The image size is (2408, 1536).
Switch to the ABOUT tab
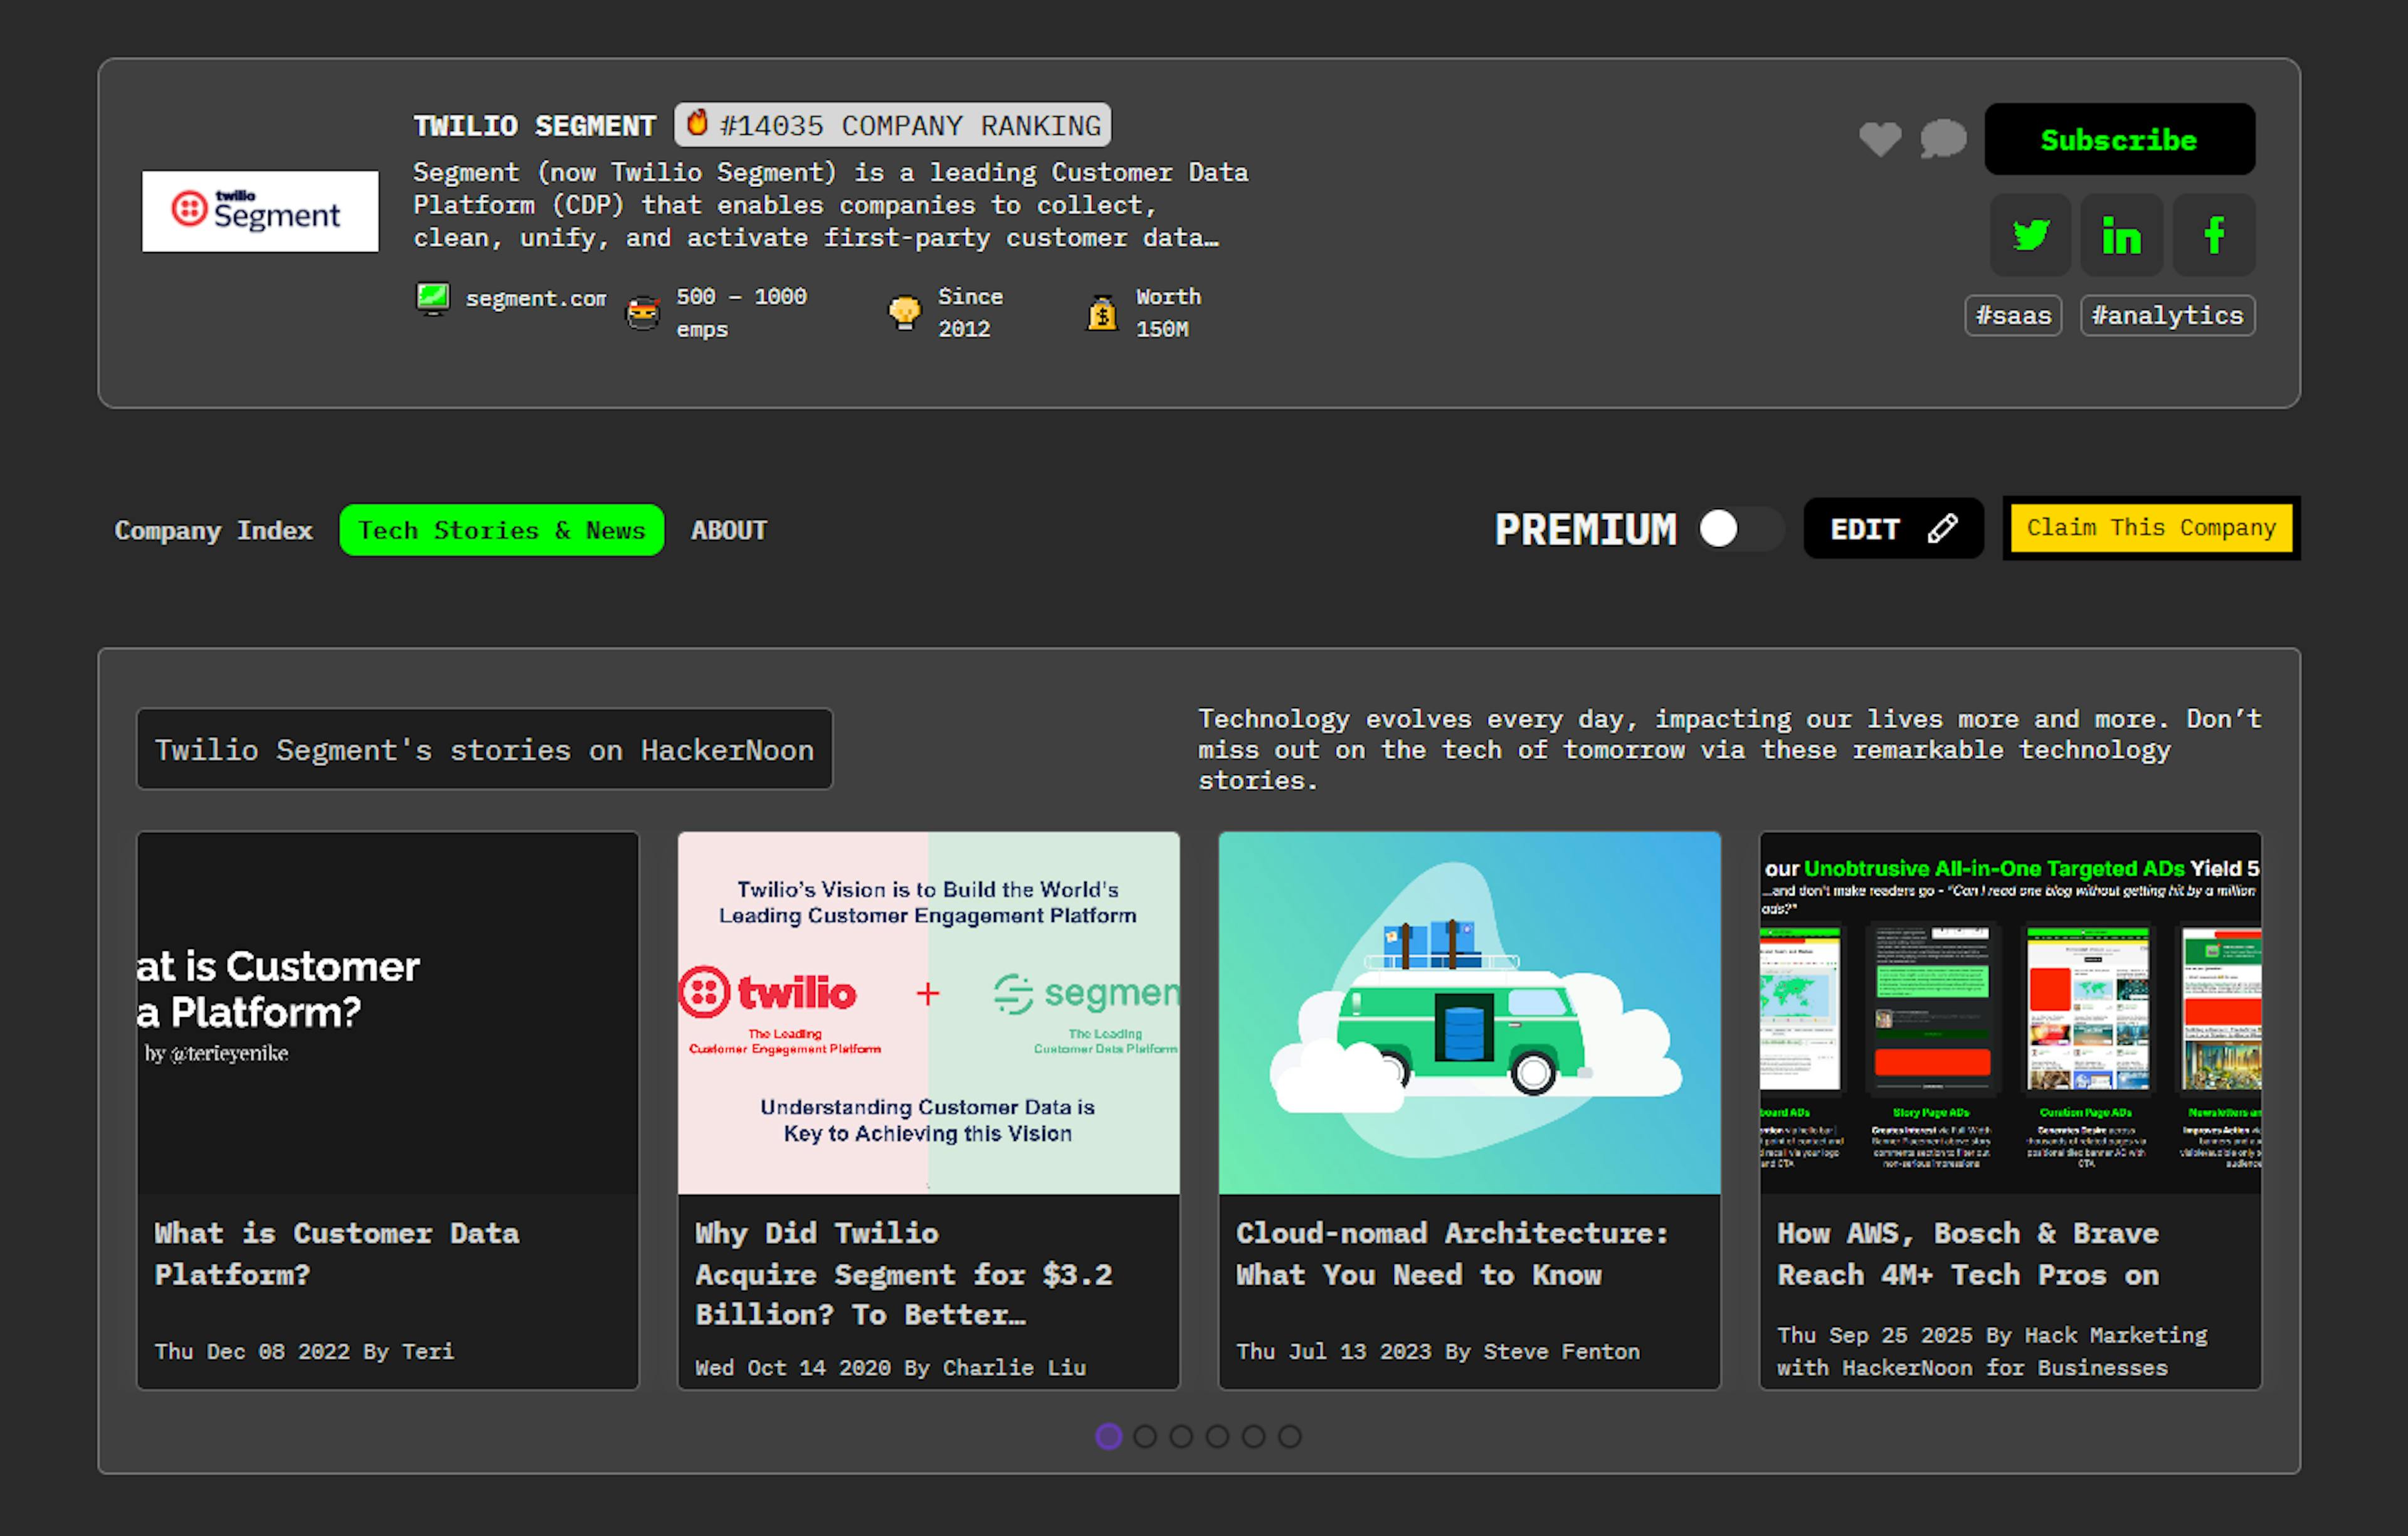(x=728, y=530)
